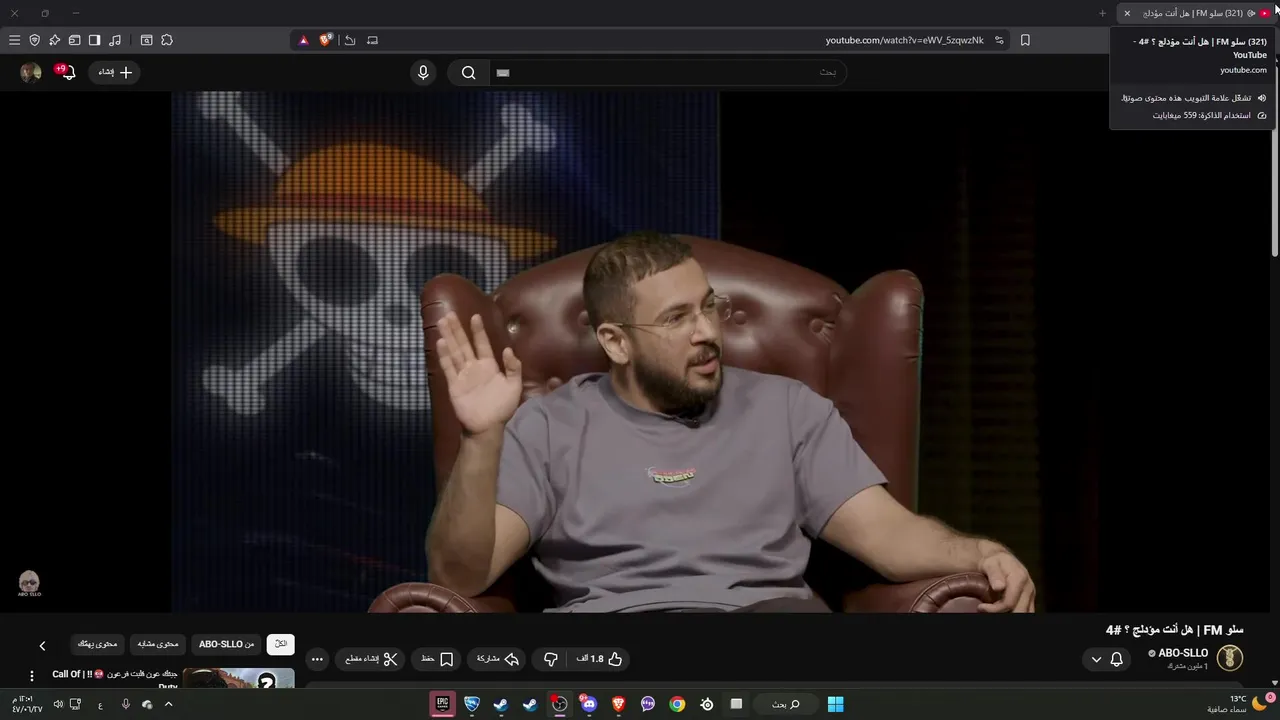Screen dimensions: 1280x720
Task: Start voice search with the microphone icon
Action: coord(423,72)
